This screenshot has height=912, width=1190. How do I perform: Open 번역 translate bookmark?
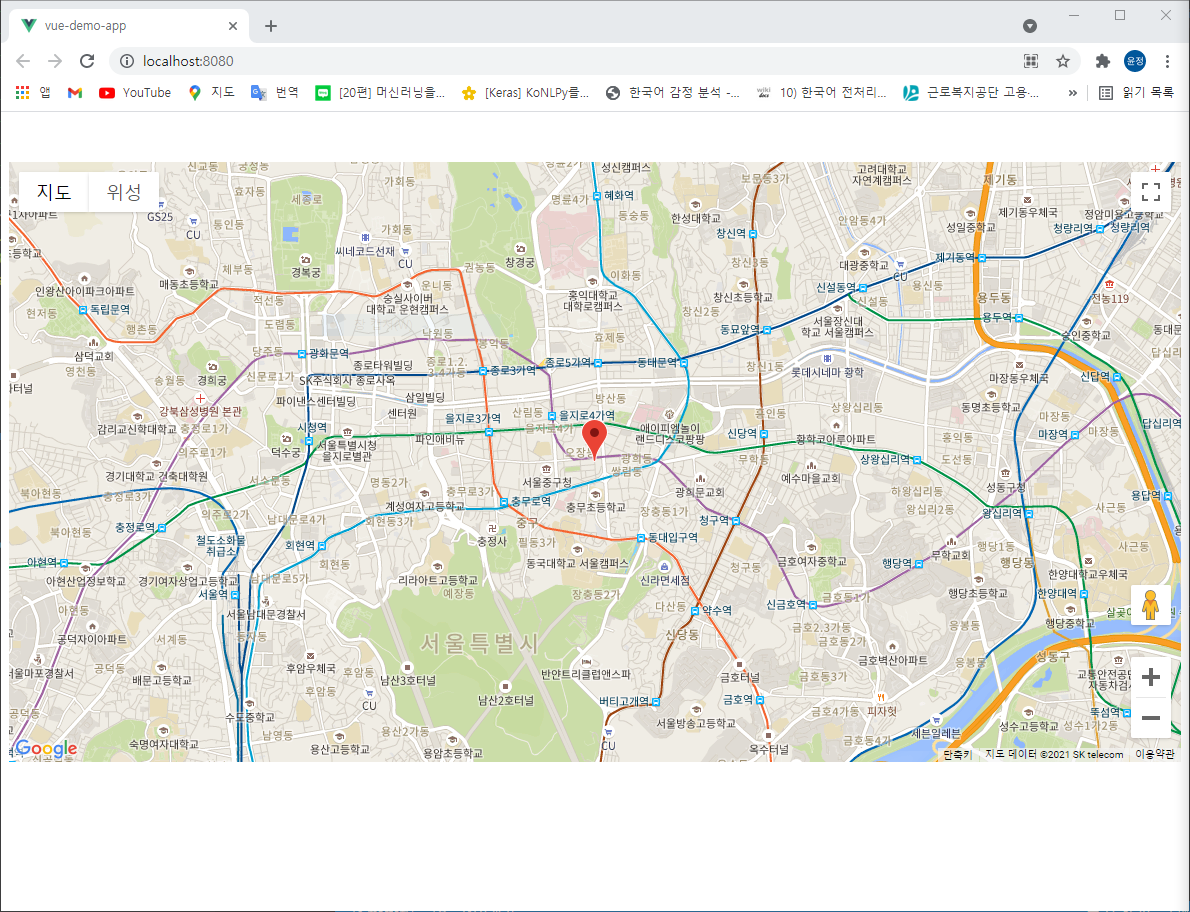pyautogui.click(x=275, y=93)
